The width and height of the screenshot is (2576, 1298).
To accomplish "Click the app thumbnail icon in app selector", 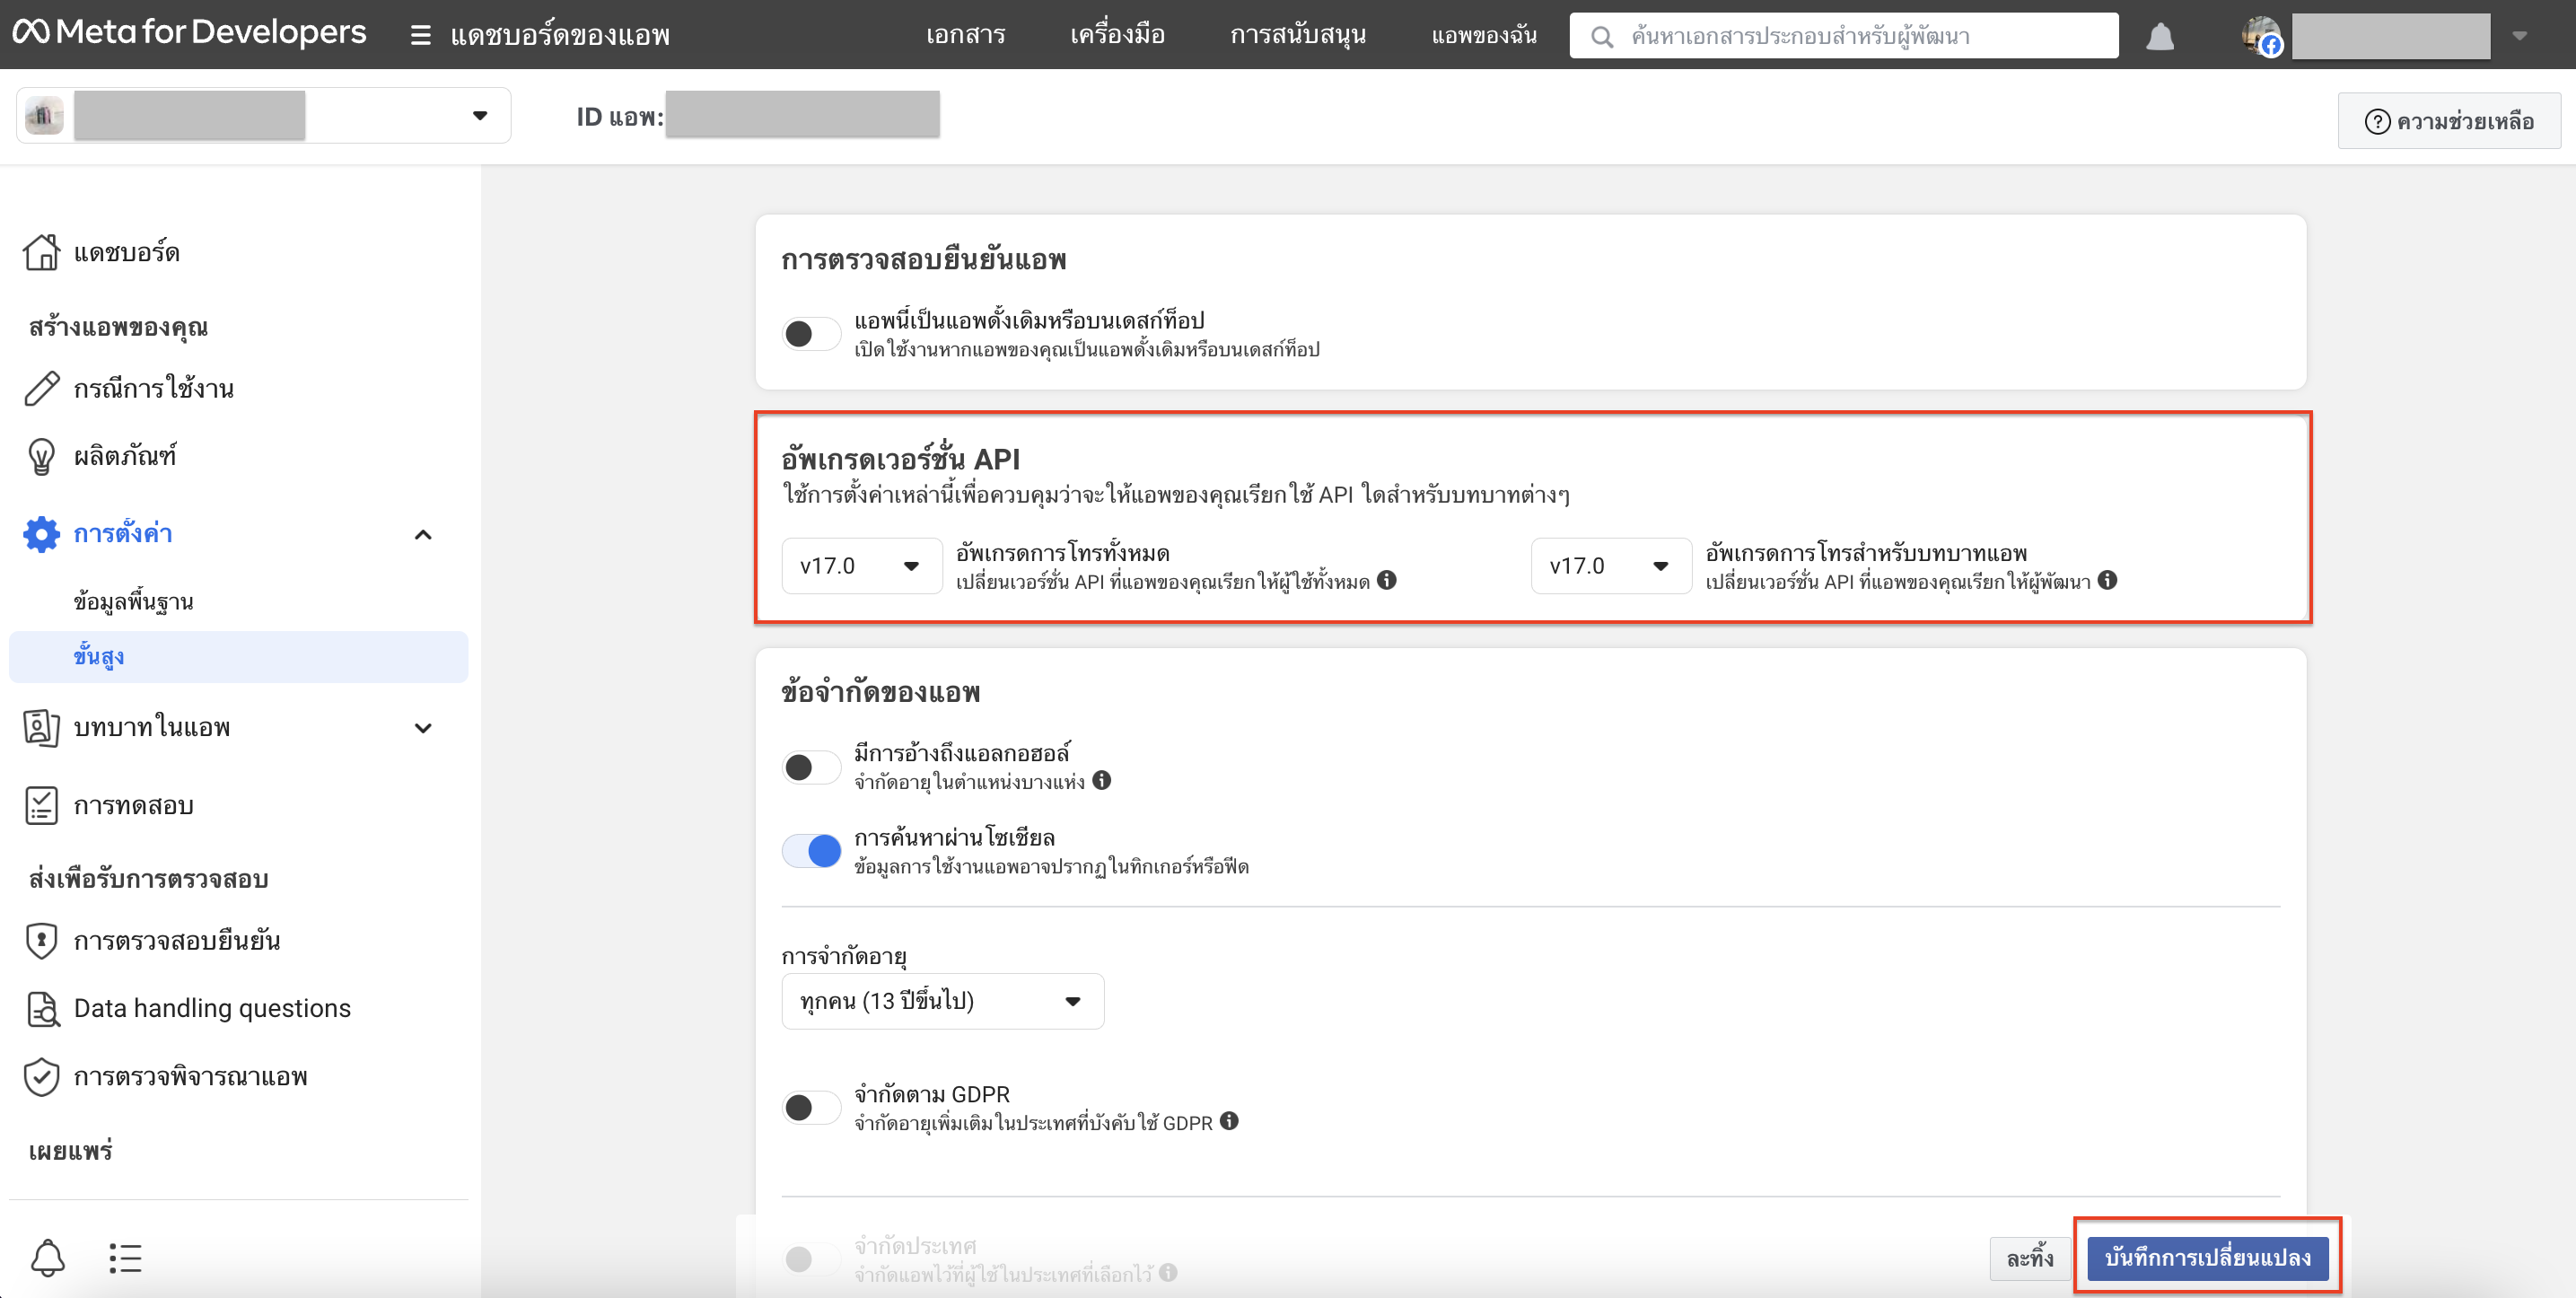I will point(44,116).
